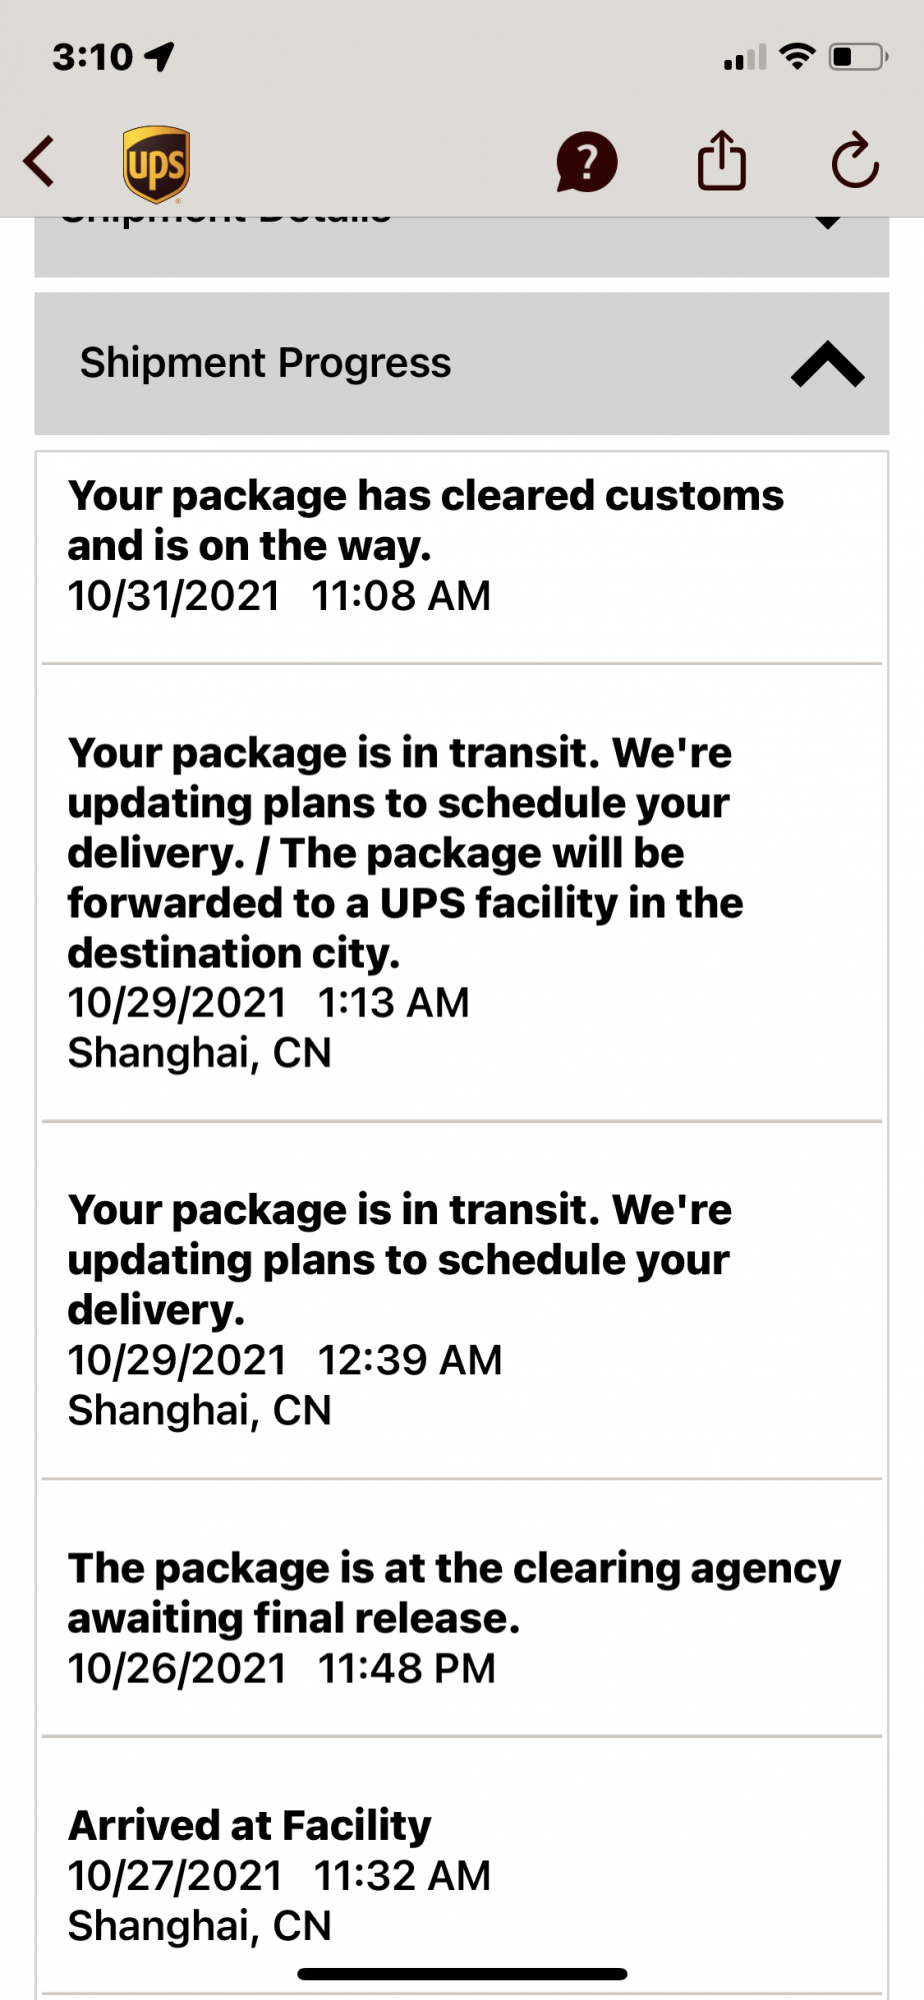Tap the battery indicator icon
Screen dimensions: 924x2000
pos(857,56)
